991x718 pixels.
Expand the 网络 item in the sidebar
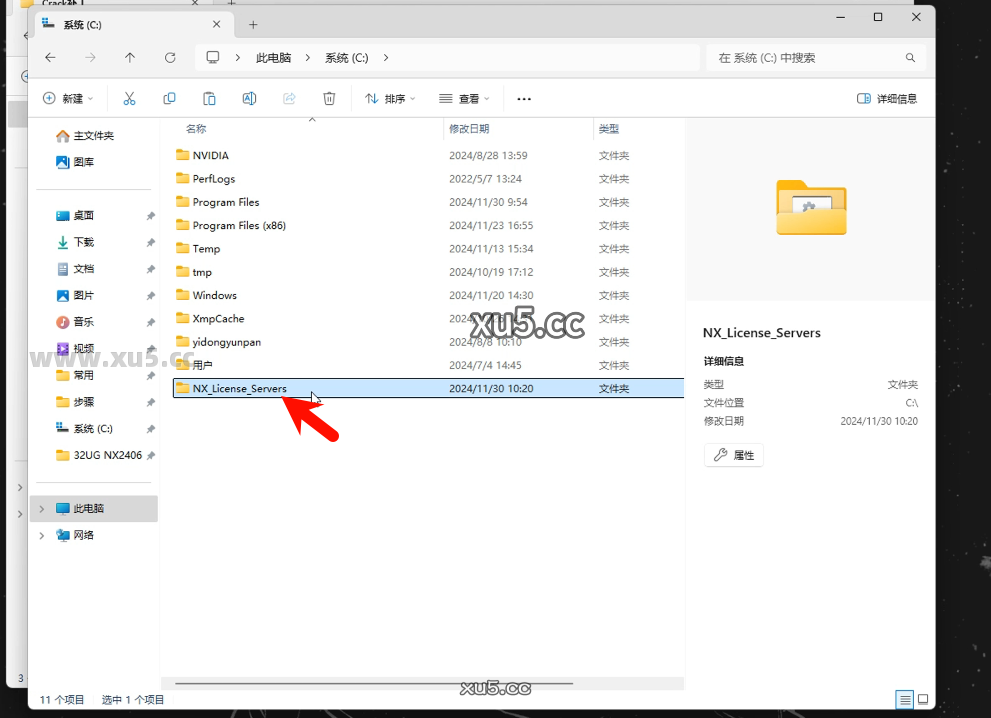[x=40, y=535]
